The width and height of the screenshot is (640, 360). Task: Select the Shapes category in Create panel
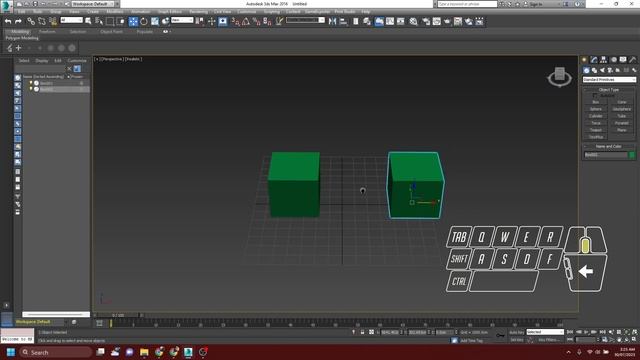pos(594,70)
